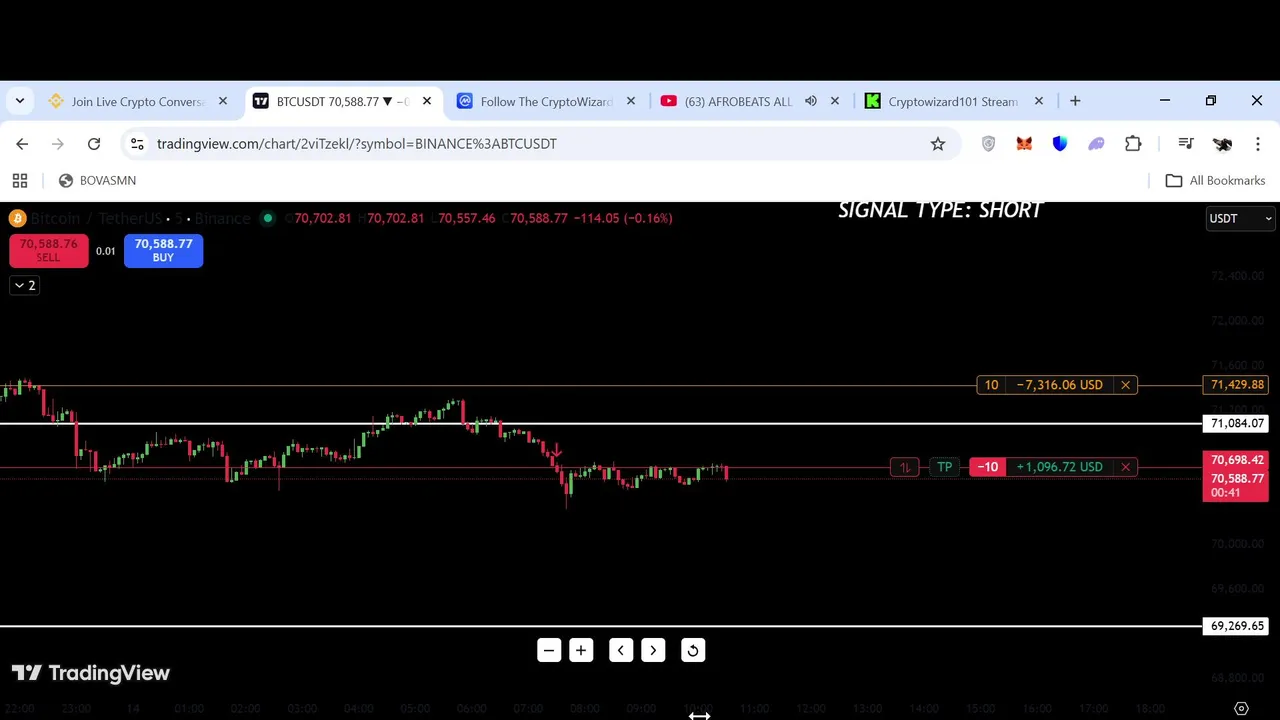Click the blue shield extension icon
This screenshot has width=1280, height=720.
(1060, 144)
